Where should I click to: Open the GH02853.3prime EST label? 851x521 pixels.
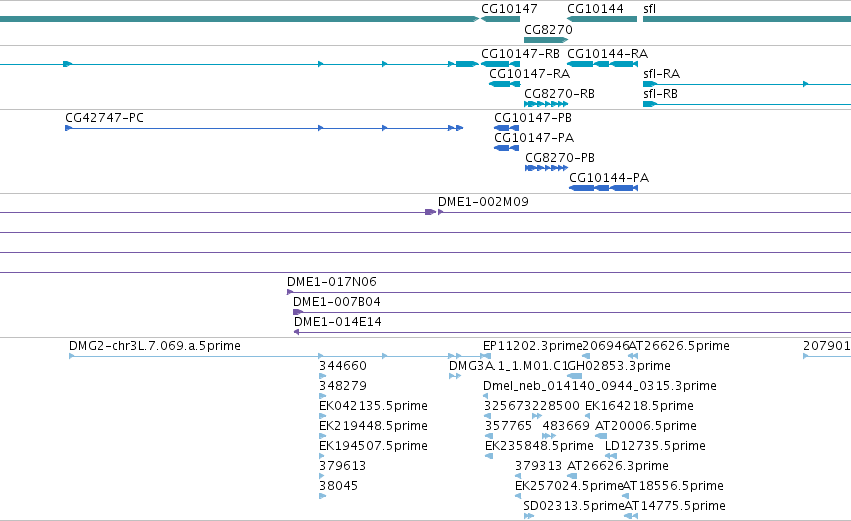pyautogui.click(x=619, y=366)
